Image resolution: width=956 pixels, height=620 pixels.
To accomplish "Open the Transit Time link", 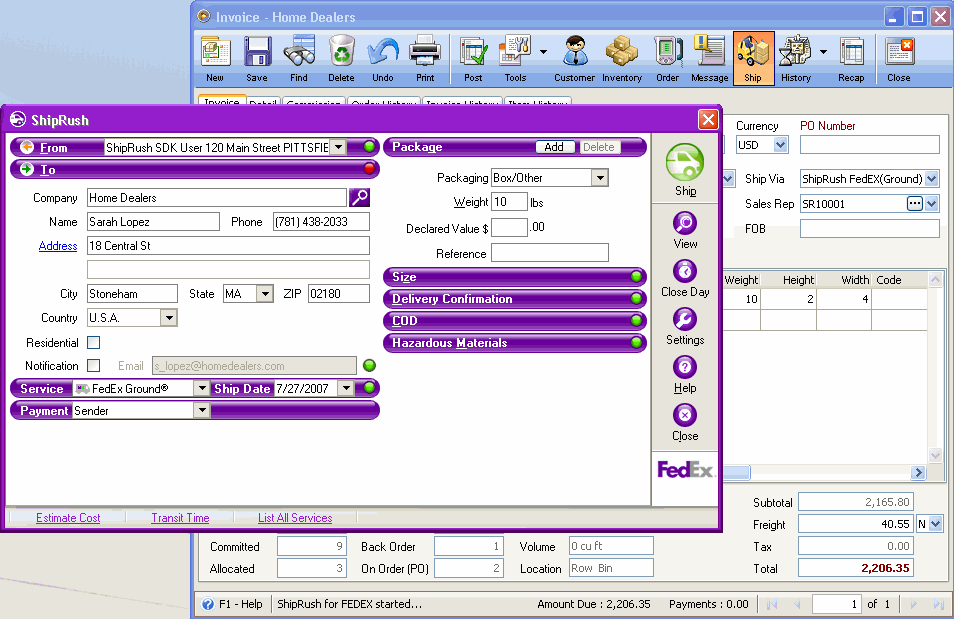I will coord(180,518).
